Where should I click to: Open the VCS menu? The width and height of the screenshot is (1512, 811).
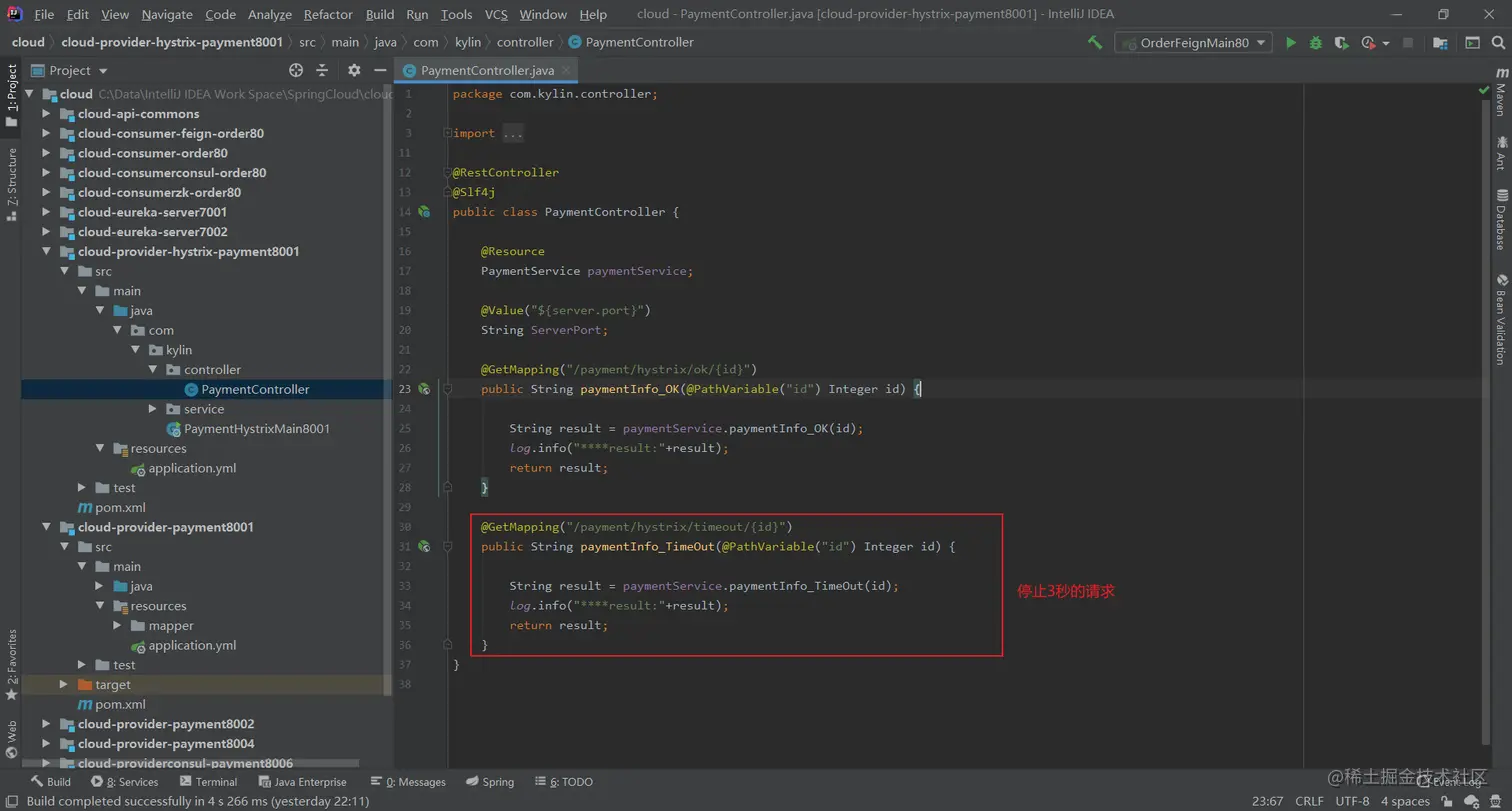(x=496, y=14)
